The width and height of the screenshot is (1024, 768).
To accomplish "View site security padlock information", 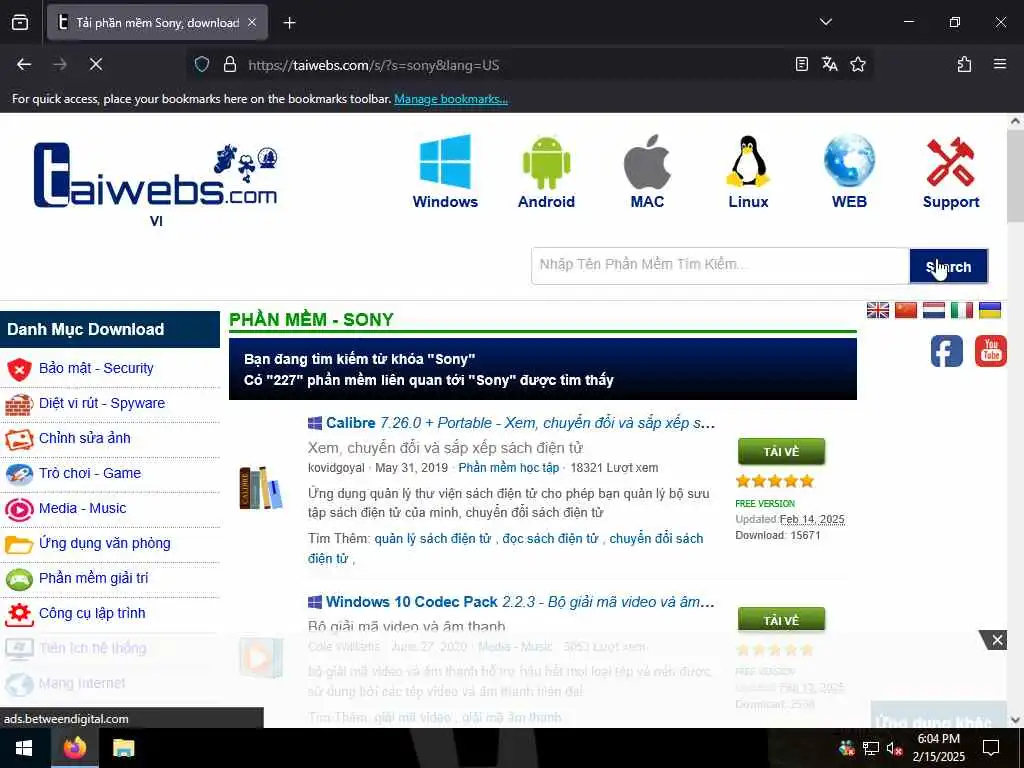I will coord(230,64).
